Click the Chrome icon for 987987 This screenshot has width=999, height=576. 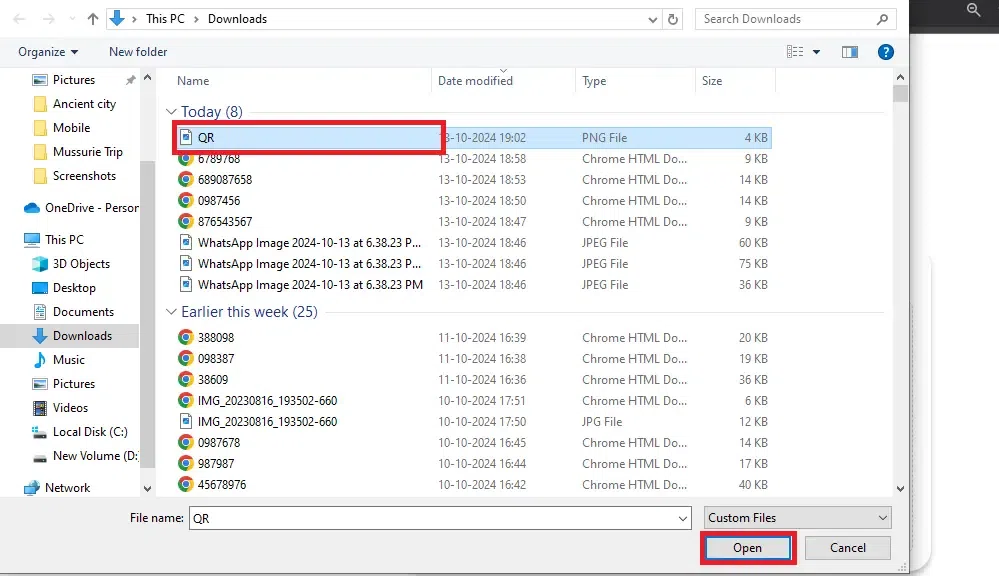point(185,464)
